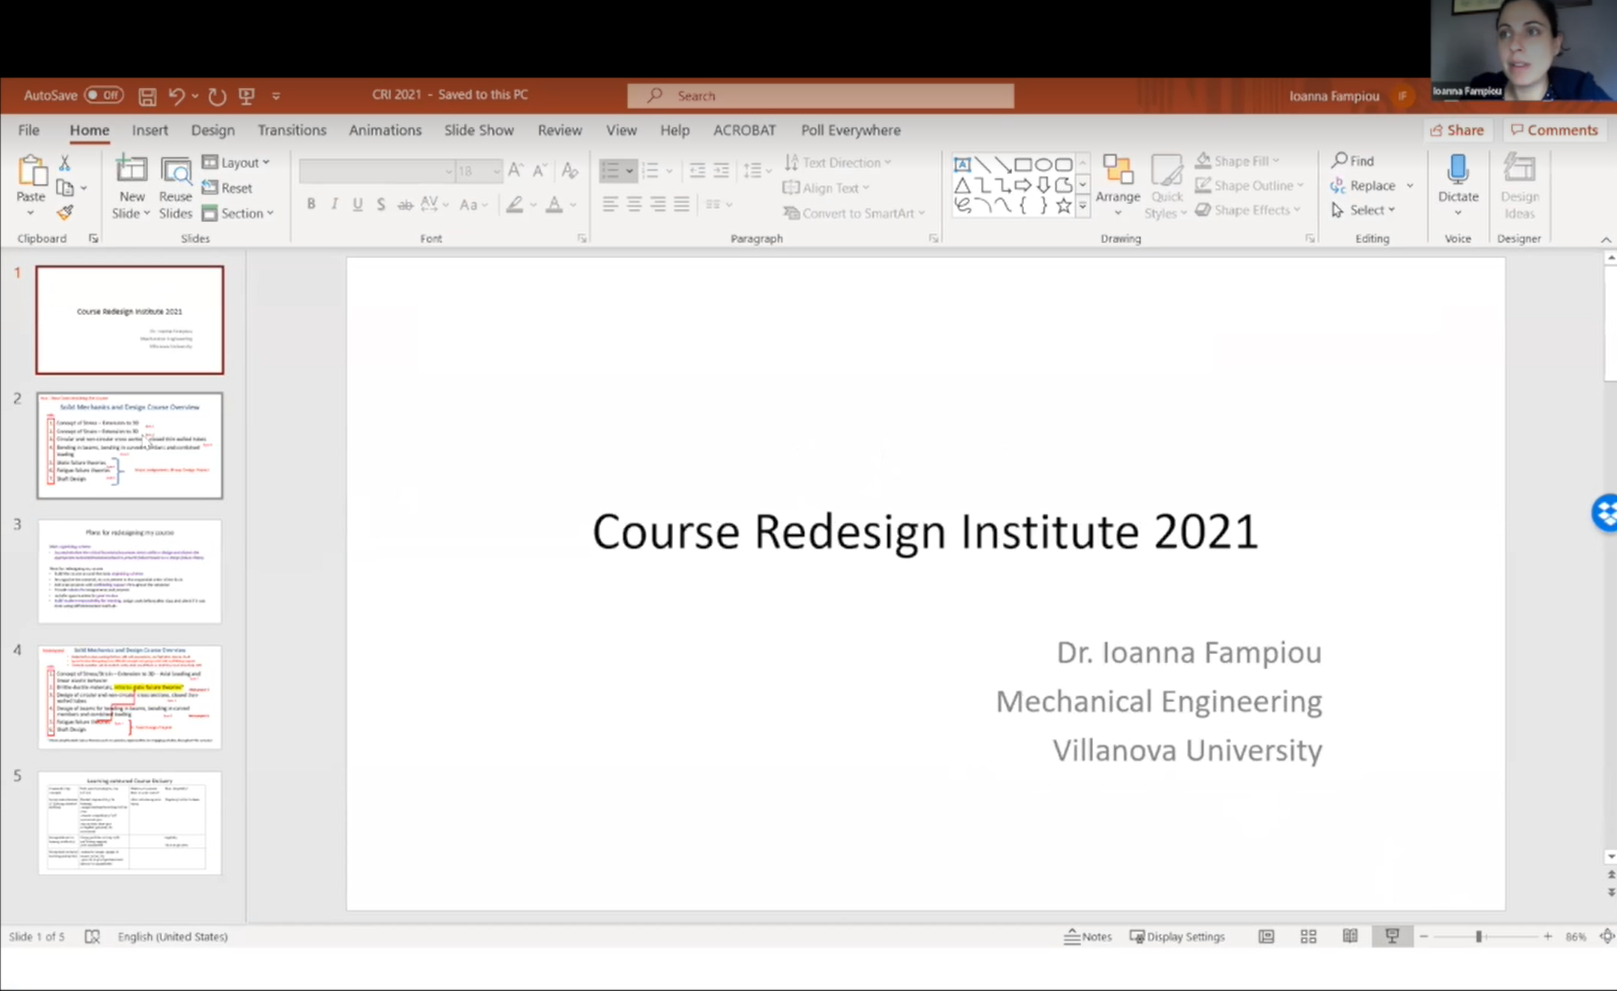Toggle underline formatting
1617x991 pixels.
pyautogui.click(x=357, y=204)
